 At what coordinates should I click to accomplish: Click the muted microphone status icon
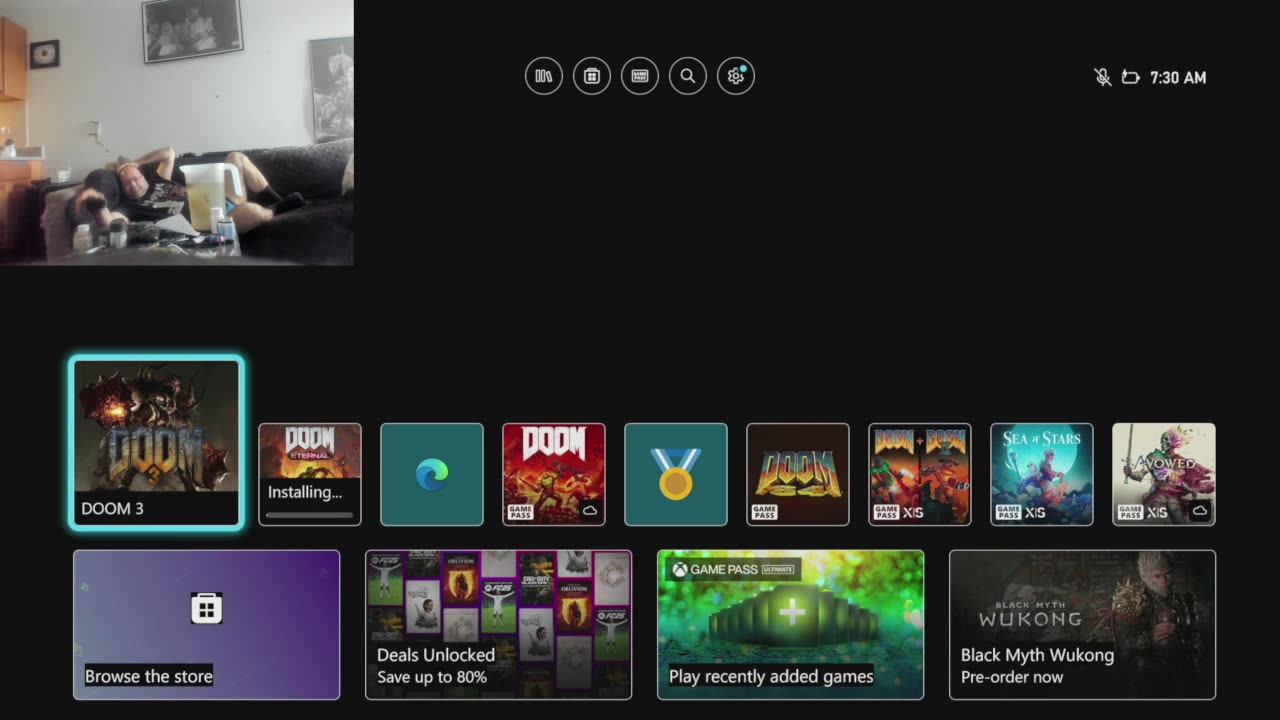(x=1103, y=77)
